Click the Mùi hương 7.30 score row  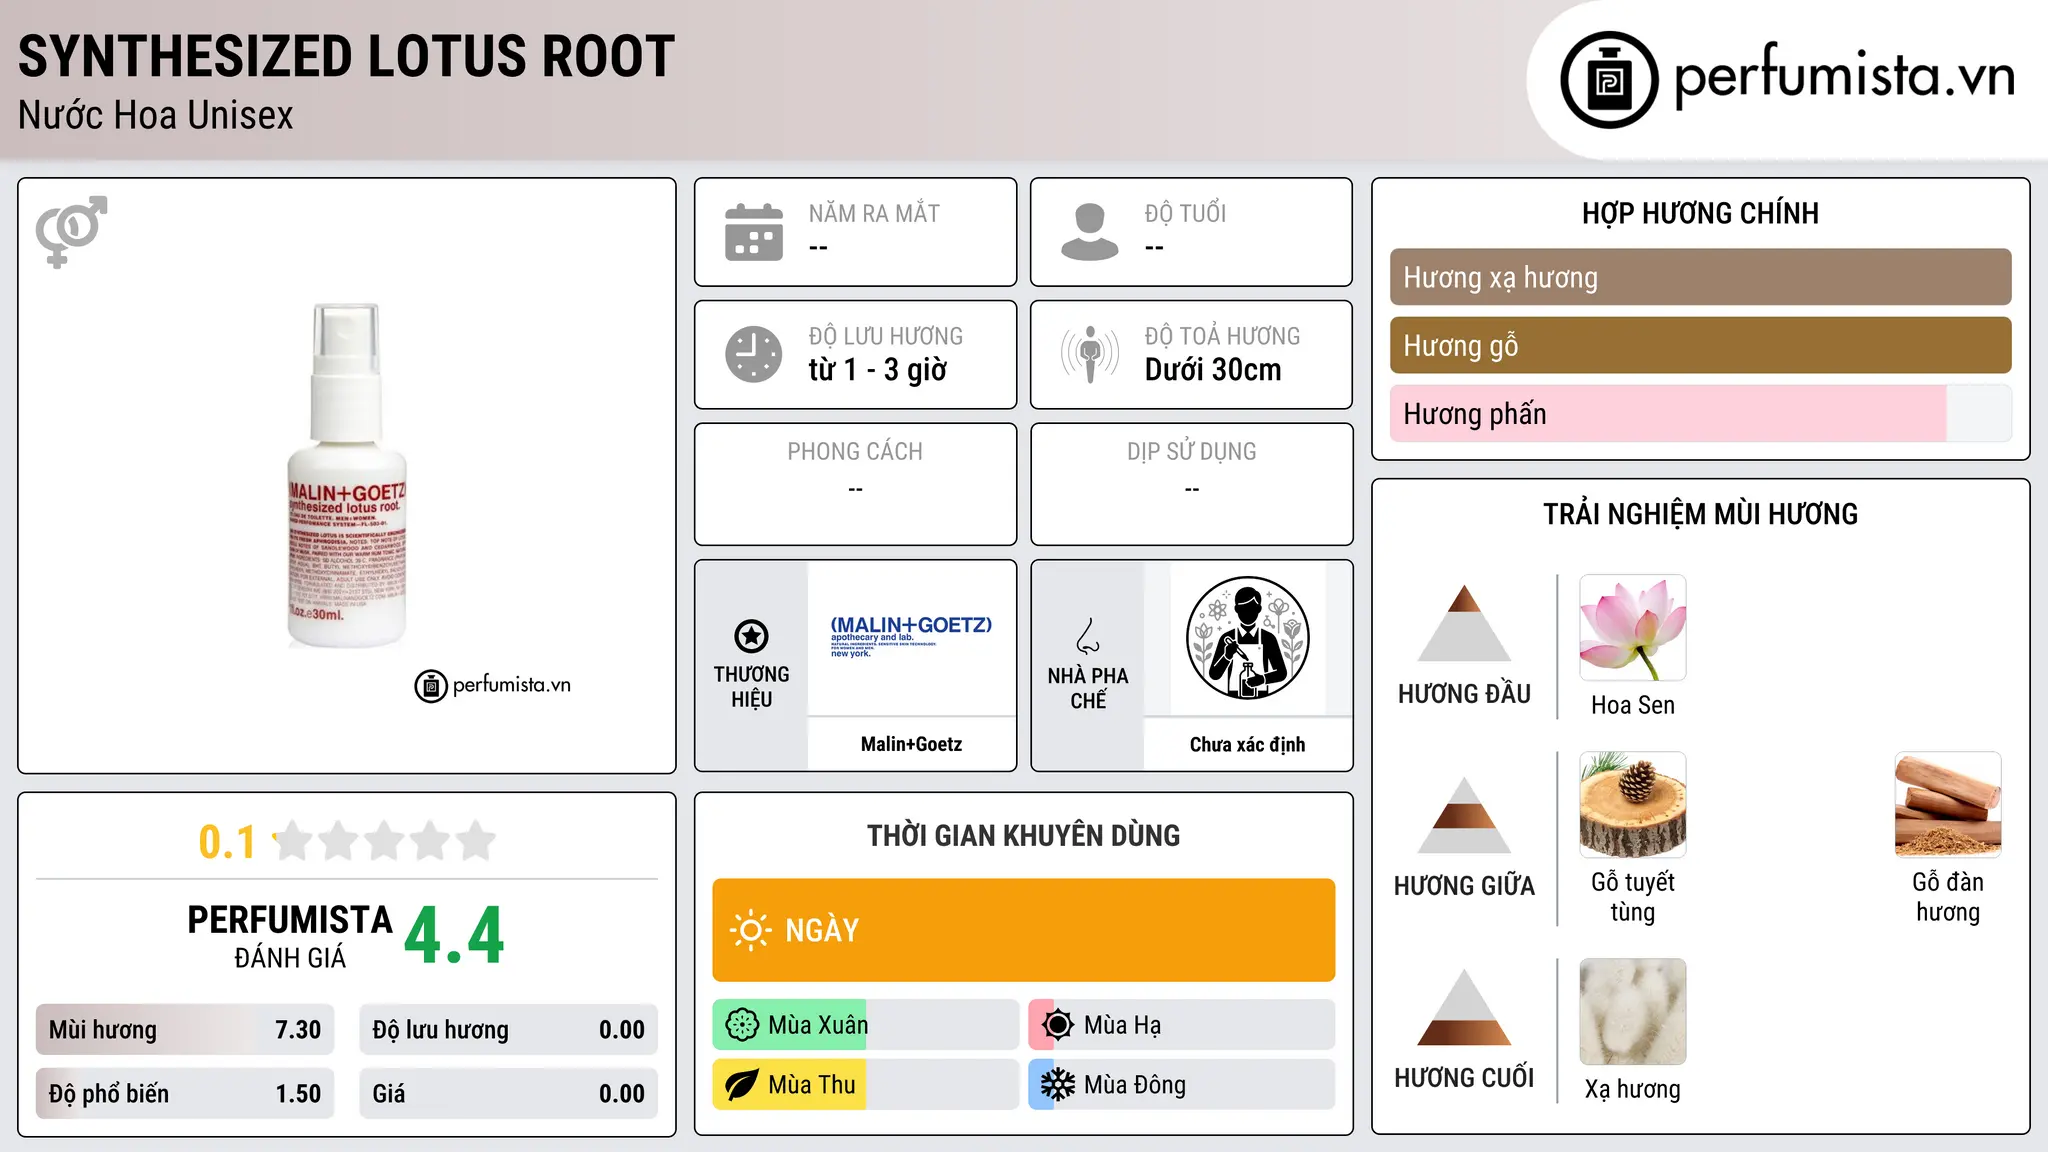pyautogui.click(x=185, y=1030)
